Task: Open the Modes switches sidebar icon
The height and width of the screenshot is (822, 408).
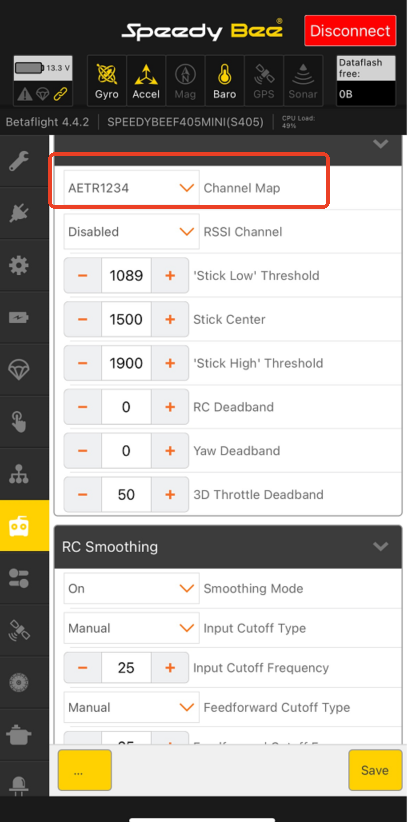Action: (19, 578)
